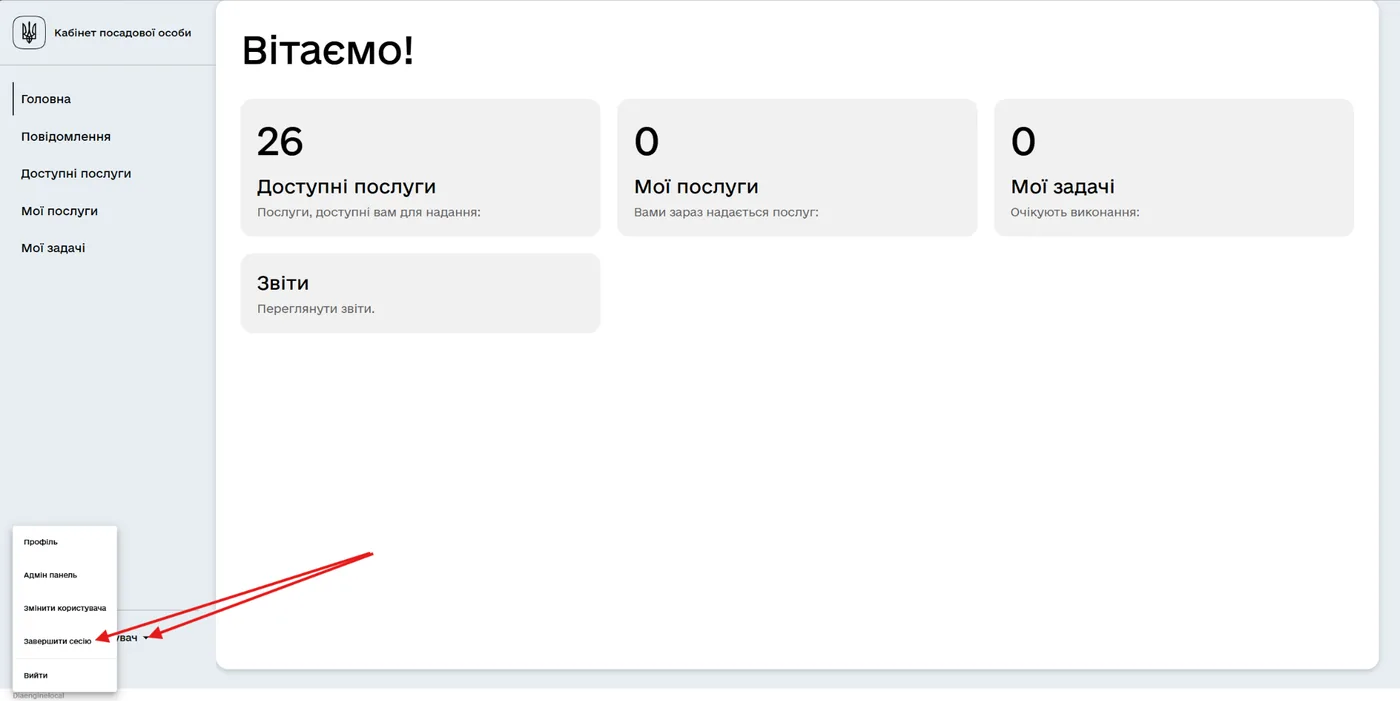Select Мої задачі in the sidebar
The height and width of the screenshot is (701, 1400).
[x=53, y=248]
